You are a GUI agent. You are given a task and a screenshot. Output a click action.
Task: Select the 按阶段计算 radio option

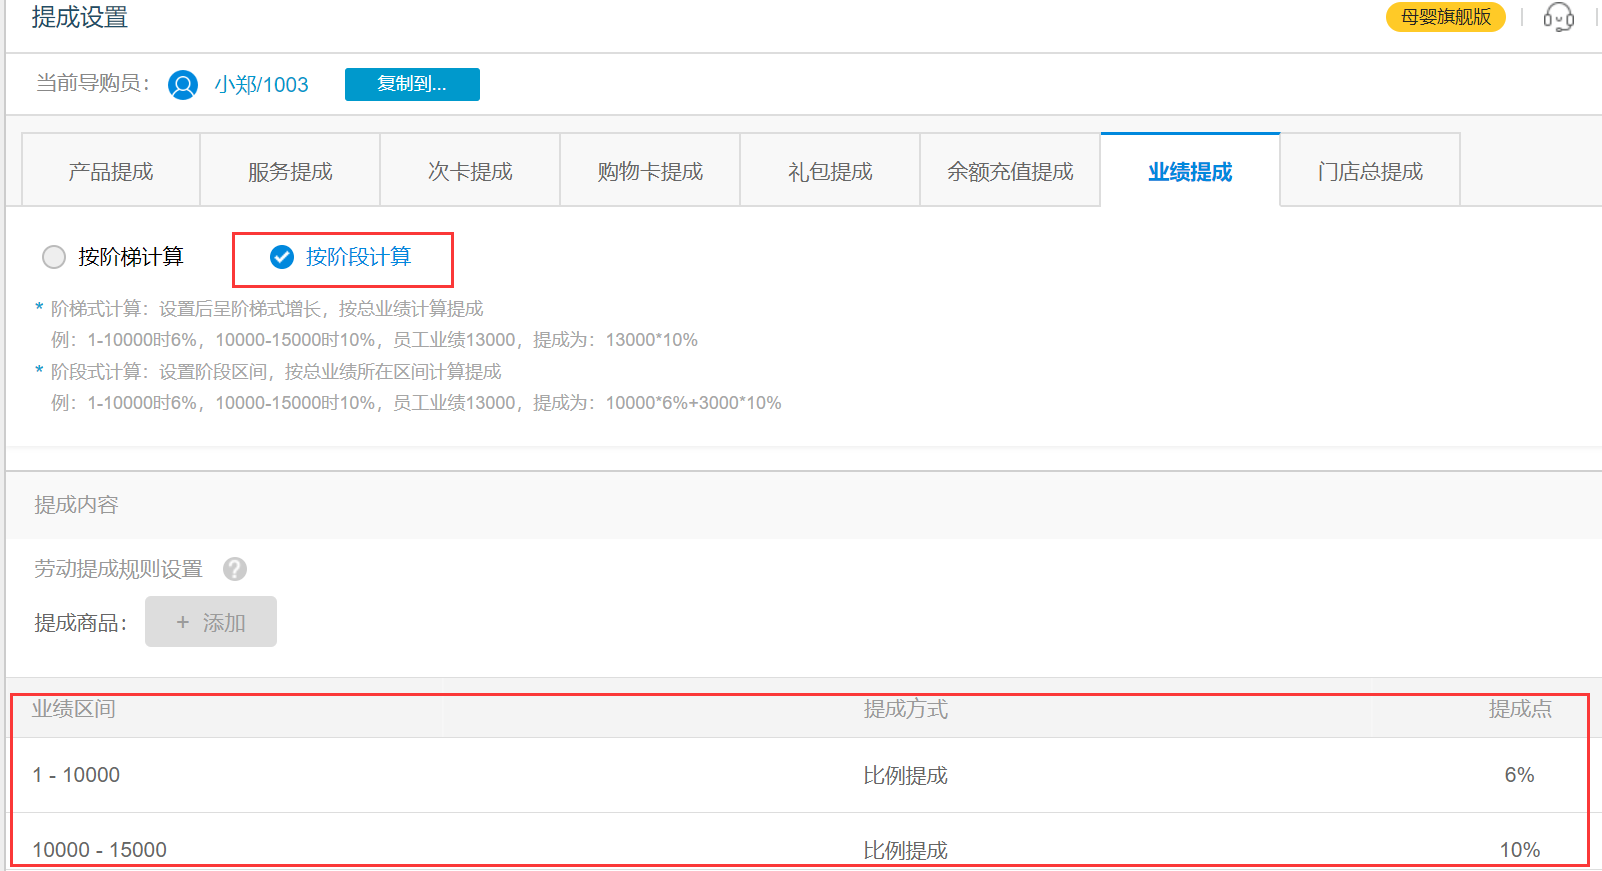pos(282,257)
